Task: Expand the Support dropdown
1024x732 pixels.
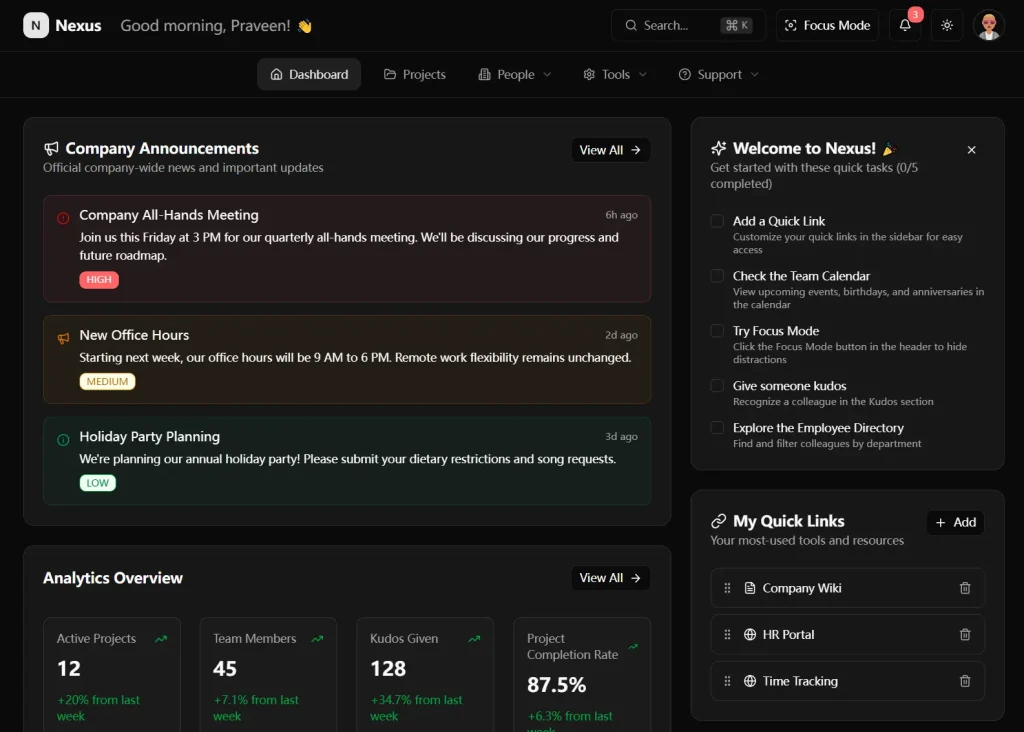Action: [718, 74]
